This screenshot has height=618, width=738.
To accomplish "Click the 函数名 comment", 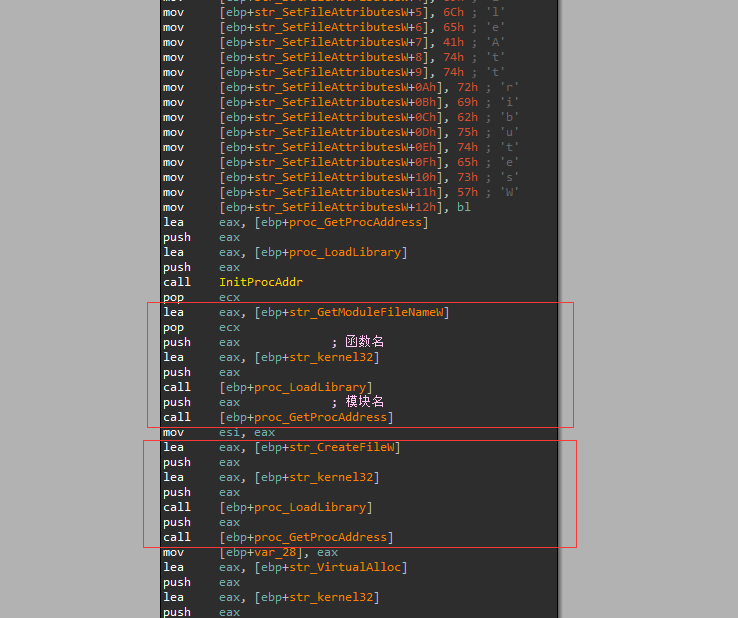I will (365, 342).
